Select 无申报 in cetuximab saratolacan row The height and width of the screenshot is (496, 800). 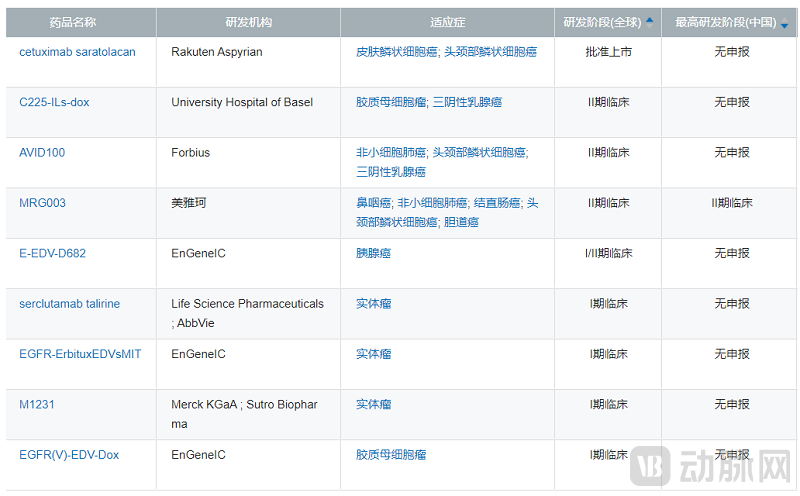tap(732, 52)
